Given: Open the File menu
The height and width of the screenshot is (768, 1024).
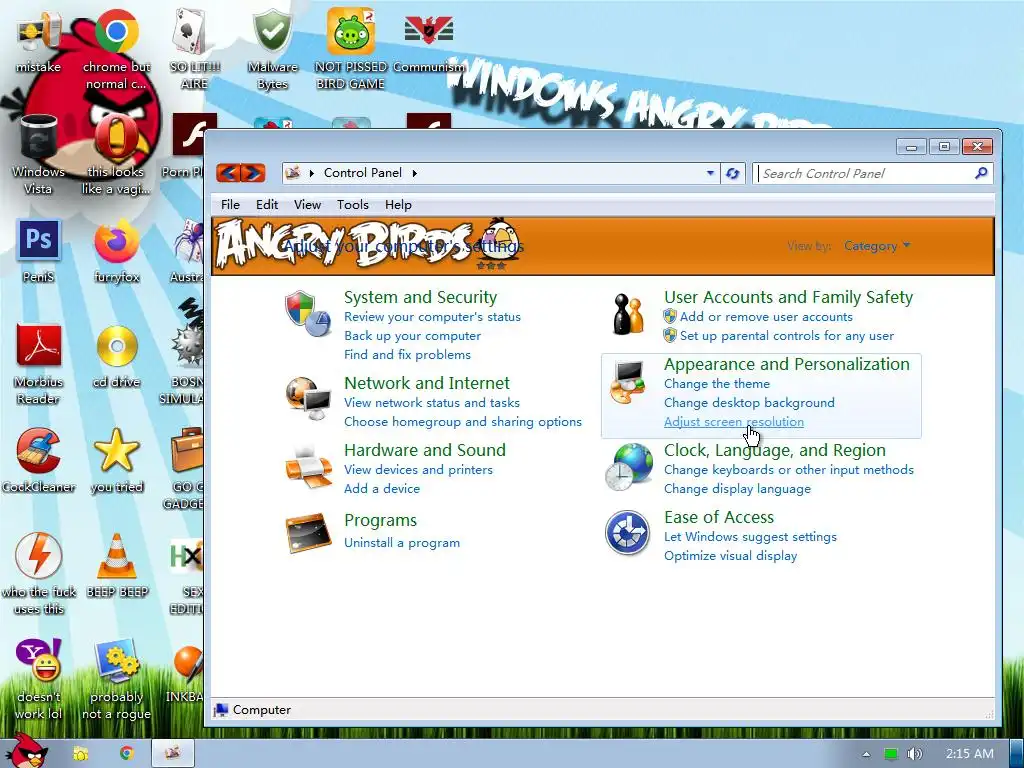Looking at the screenshot, I should (230, 204).
